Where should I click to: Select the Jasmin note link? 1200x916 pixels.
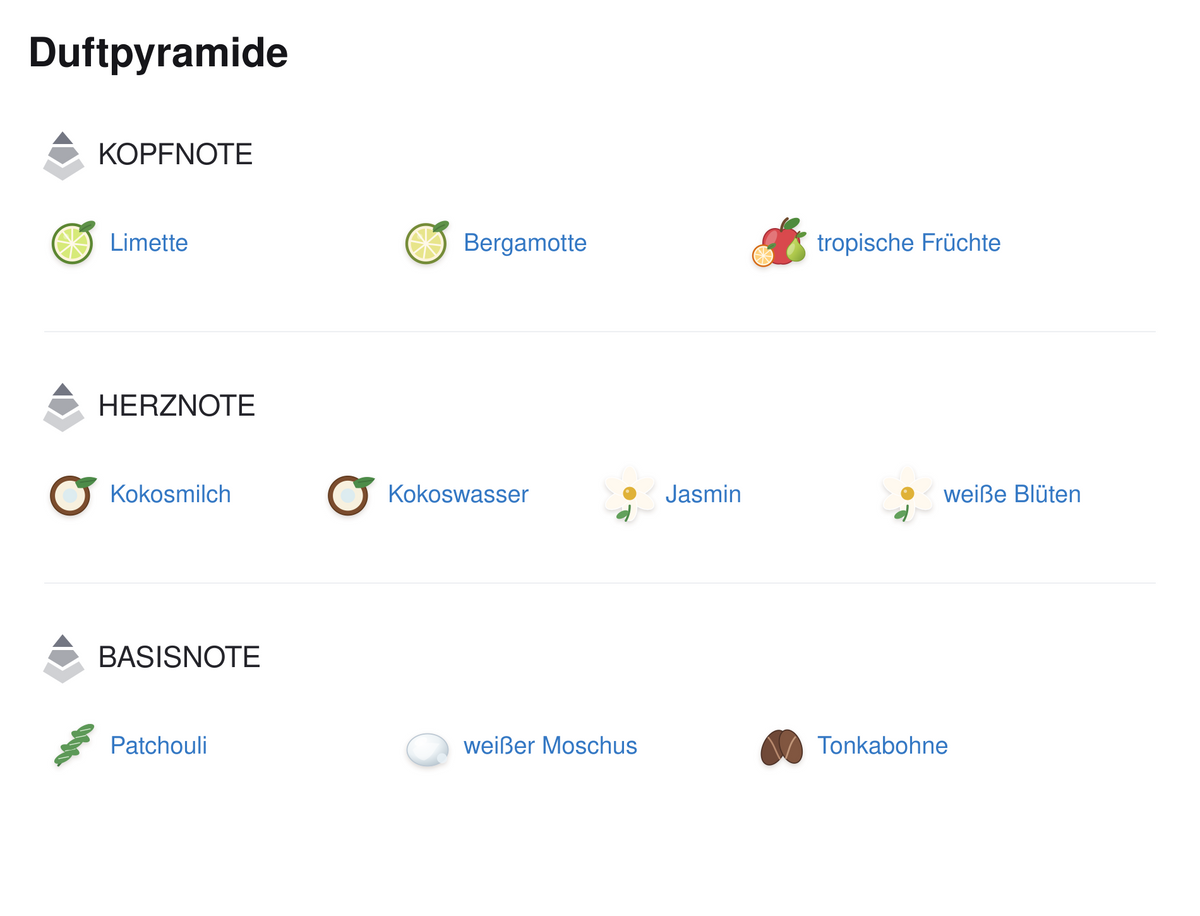tap(703, 494)
